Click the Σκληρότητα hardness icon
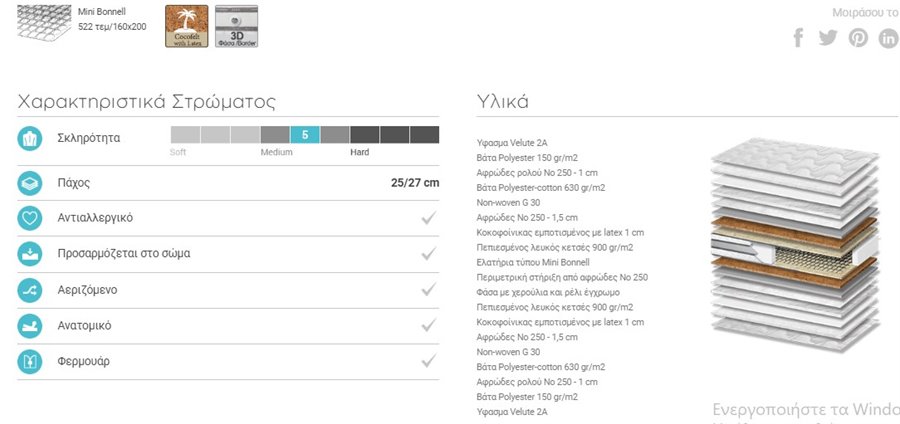 click(x=29, y=138)
